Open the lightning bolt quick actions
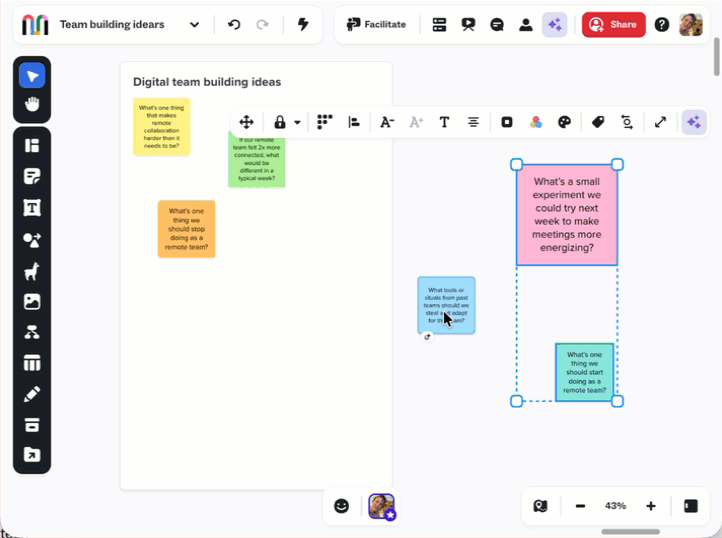 coord(303,24)
